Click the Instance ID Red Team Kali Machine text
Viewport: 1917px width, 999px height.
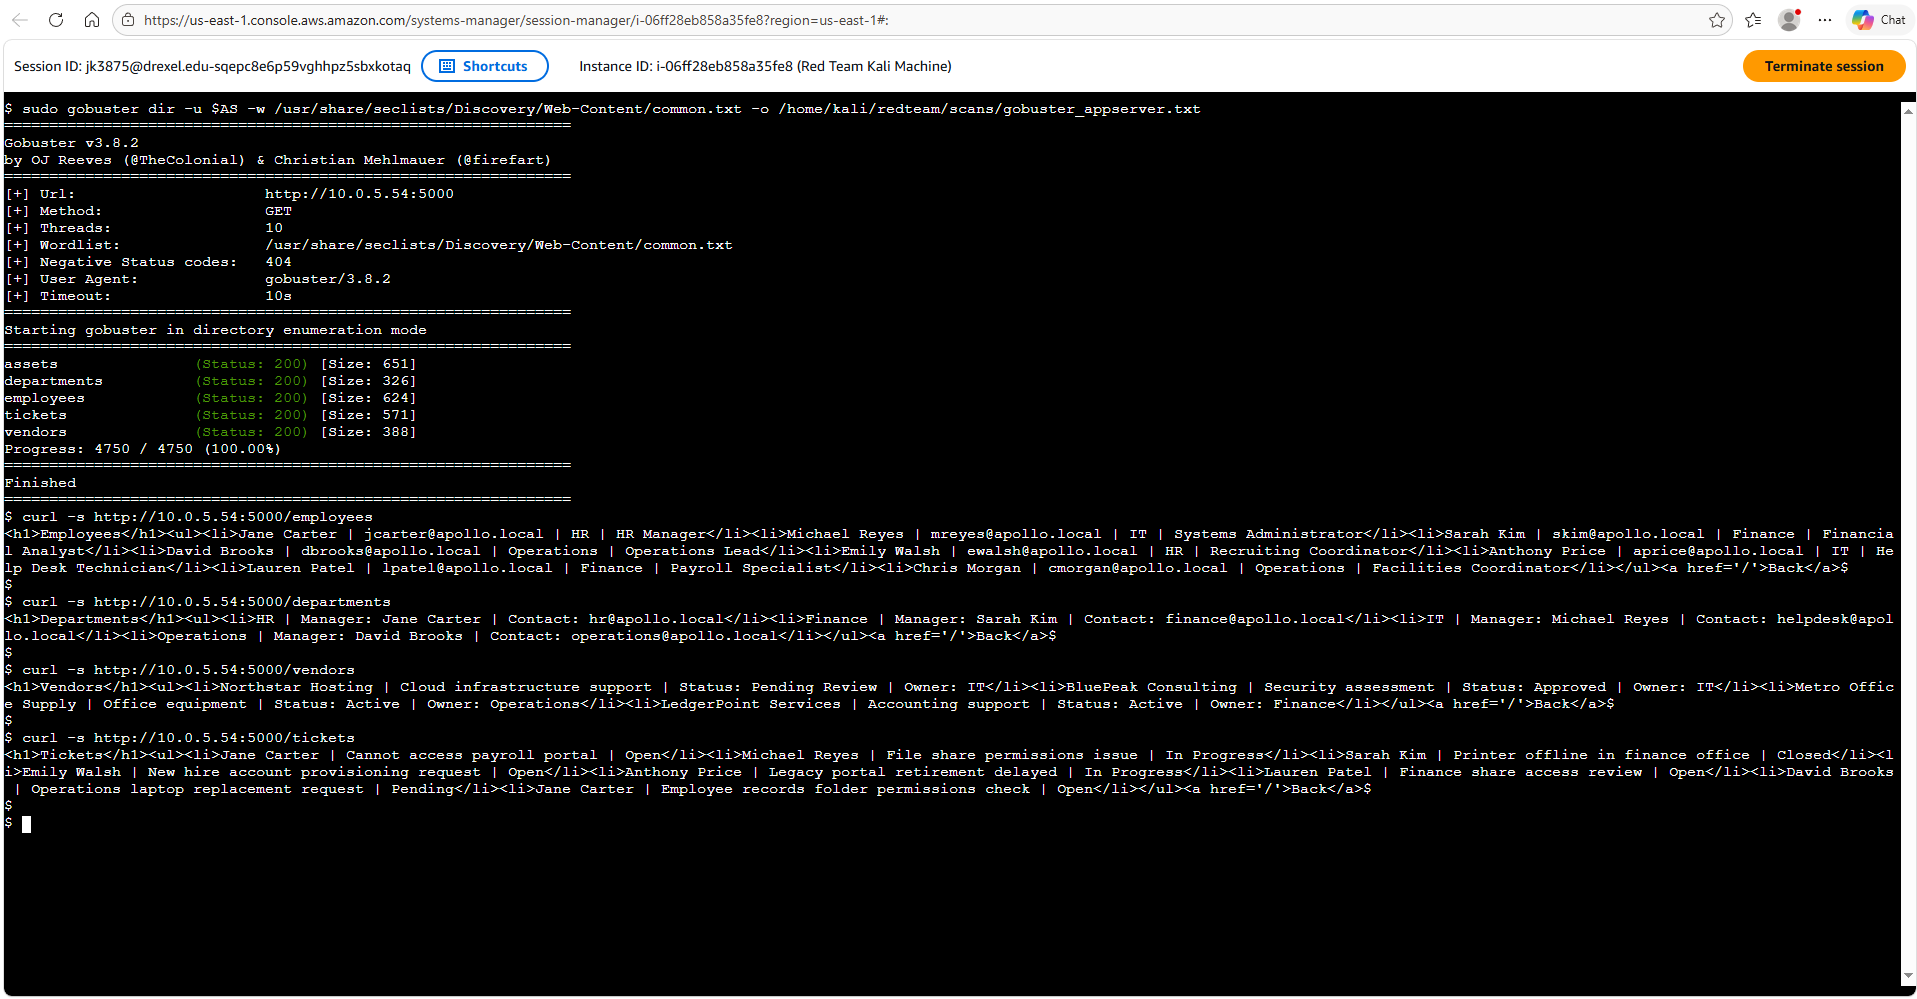[x=765, y=66]
